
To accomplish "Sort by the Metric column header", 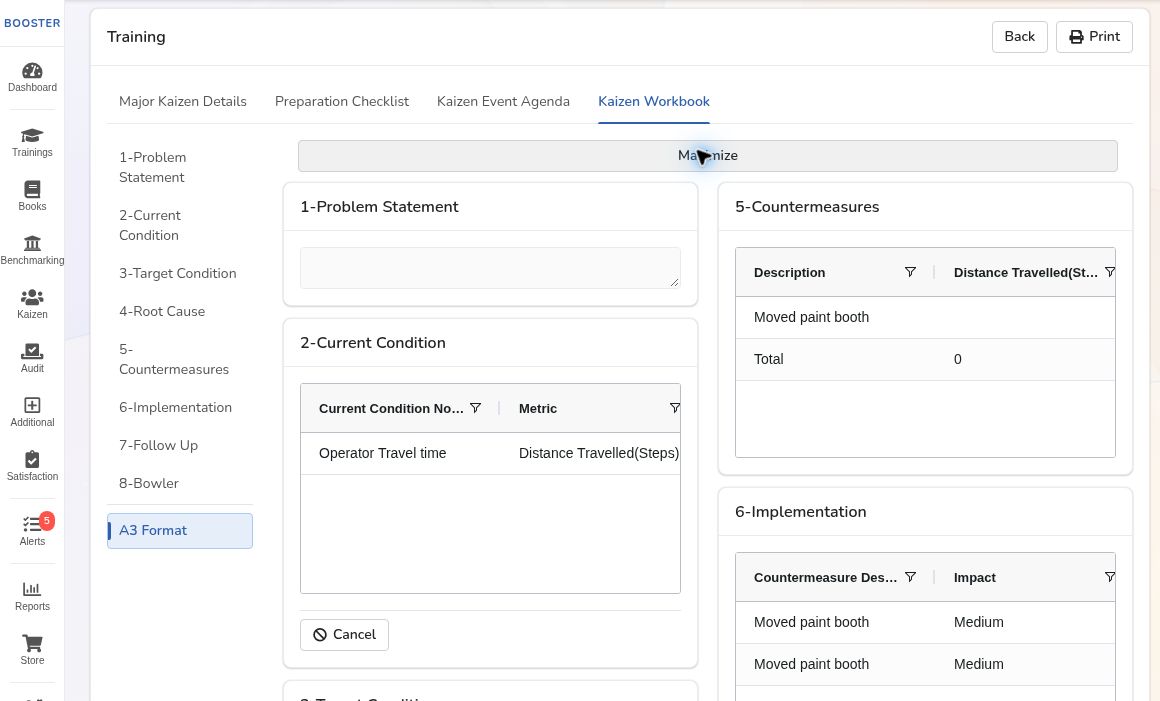I will coord(538,408).
